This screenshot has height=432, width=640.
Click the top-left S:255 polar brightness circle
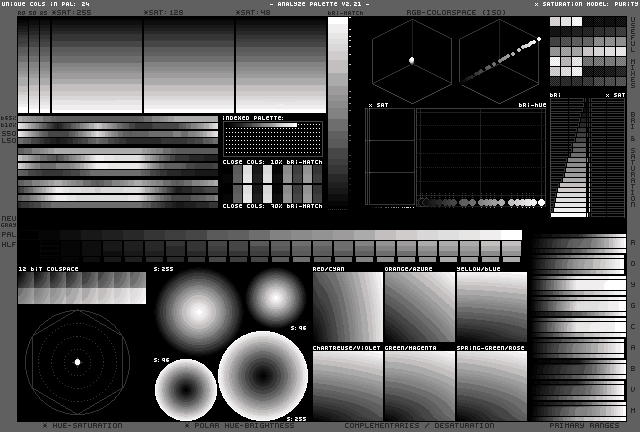pyautogui.click(x=197, y=310)
